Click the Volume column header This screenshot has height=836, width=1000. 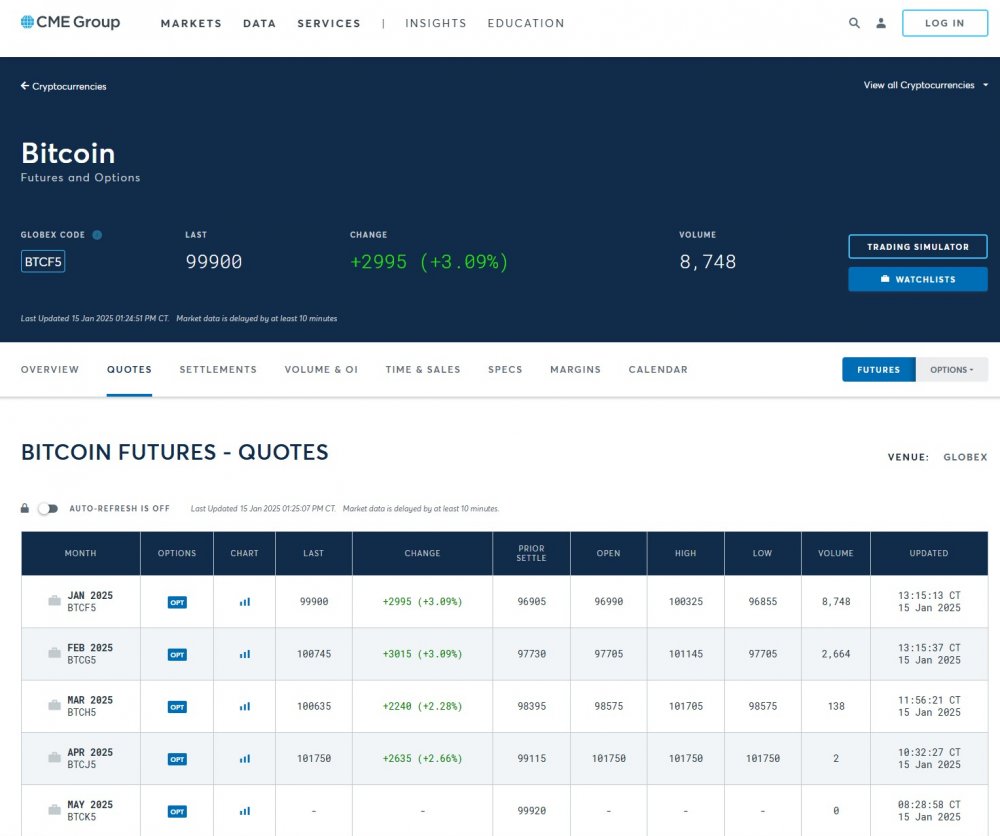835,554
